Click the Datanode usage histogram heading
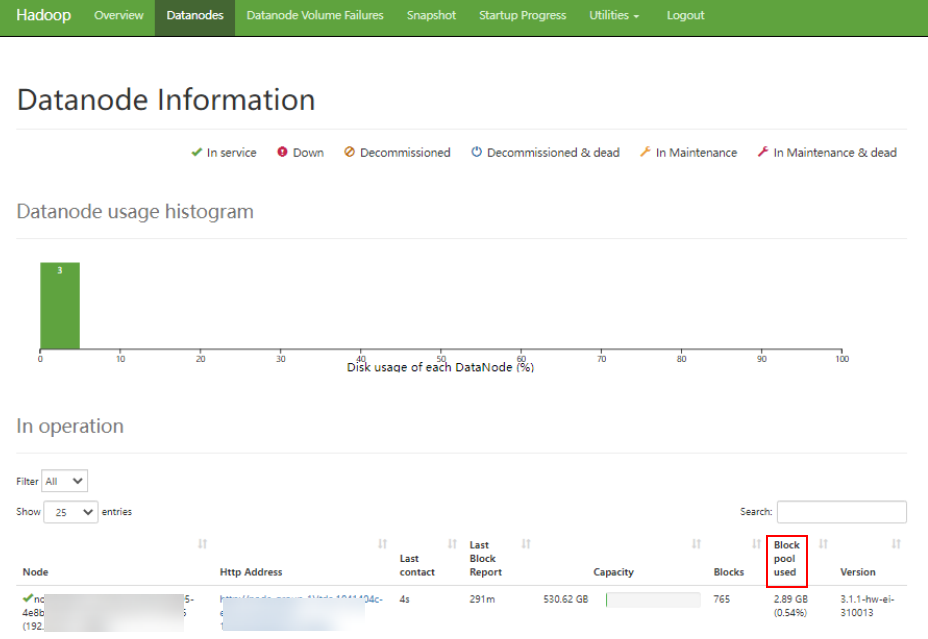Image resolution: width=928 pixels, height=639 pixels. click(135, 211)
